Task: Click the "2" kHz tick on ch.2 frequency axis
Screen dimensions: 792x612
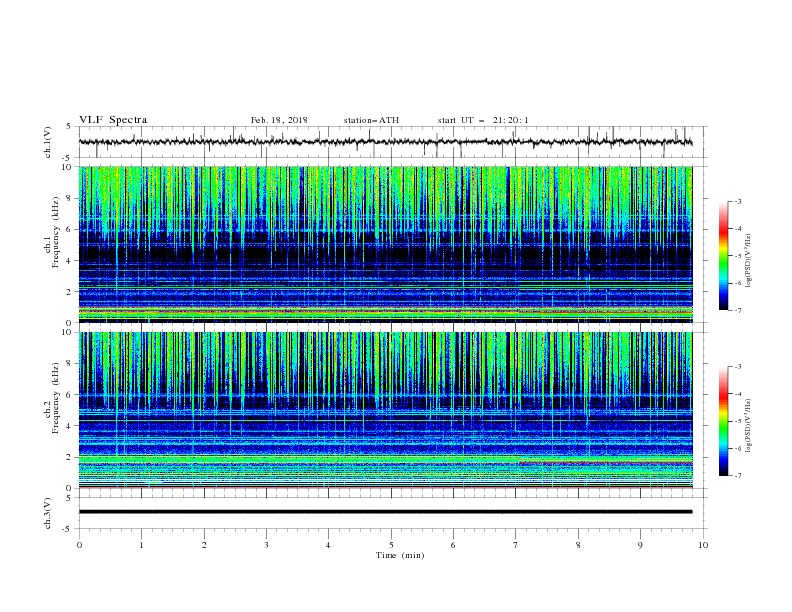Action: [70, 457]
